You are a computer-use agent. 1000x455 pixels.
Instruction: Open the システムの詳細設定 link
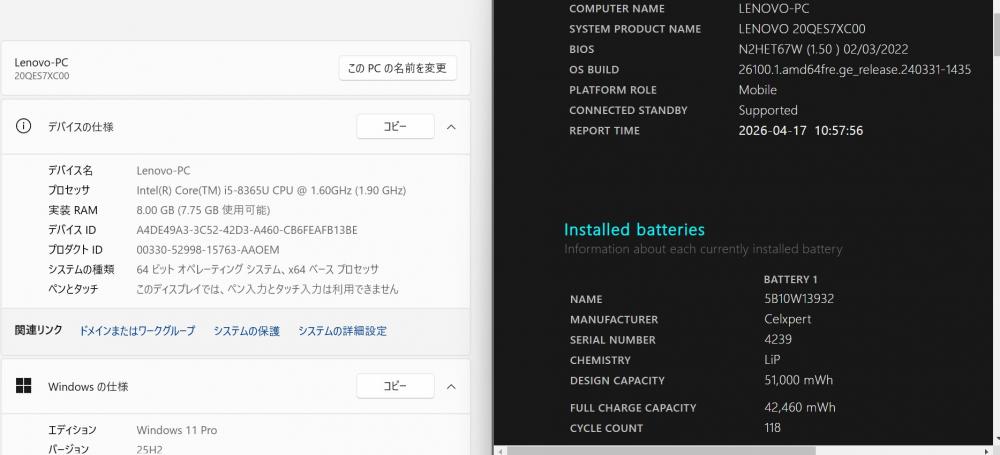pos(342,331)
